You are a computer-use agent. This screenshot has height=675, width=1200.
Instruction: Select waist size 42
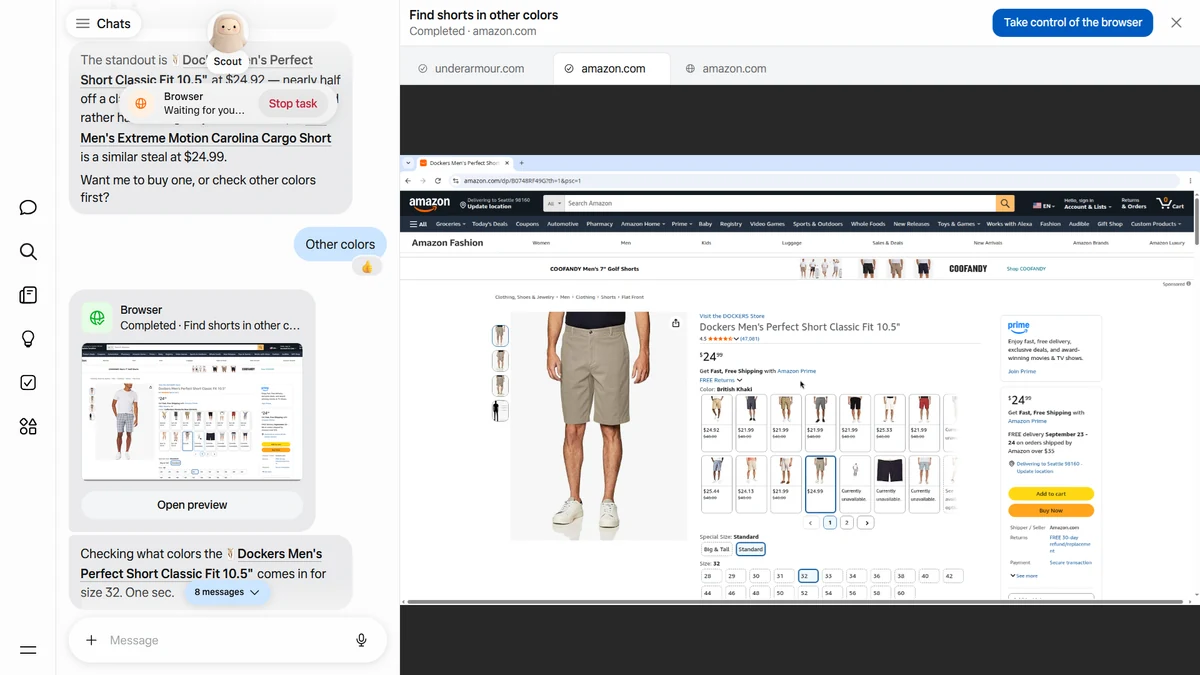pos(952,576)
